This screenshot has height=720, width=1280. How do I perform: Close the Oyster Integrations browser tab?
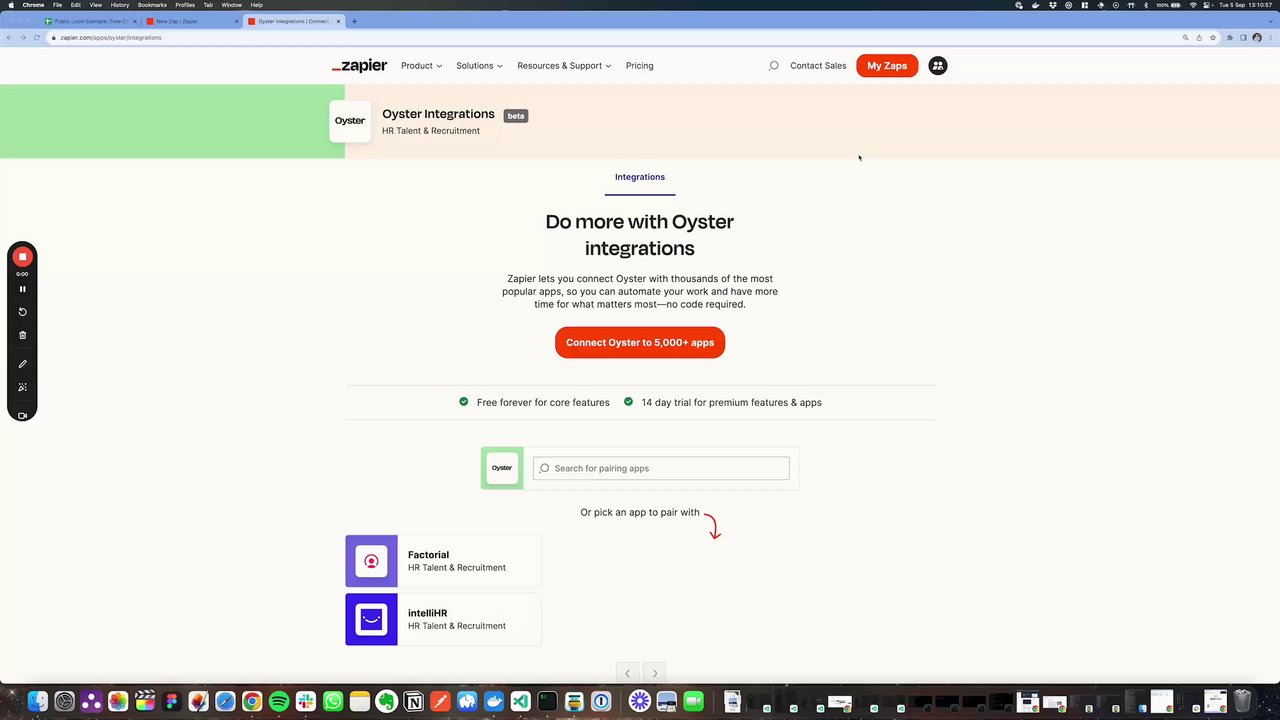tap(339, 21)
